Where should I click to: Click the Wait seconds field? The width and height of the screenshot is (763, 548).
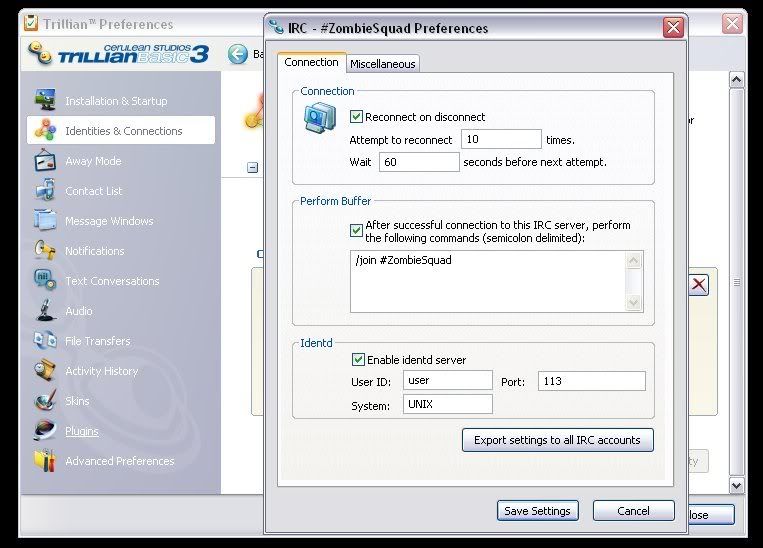419,162
